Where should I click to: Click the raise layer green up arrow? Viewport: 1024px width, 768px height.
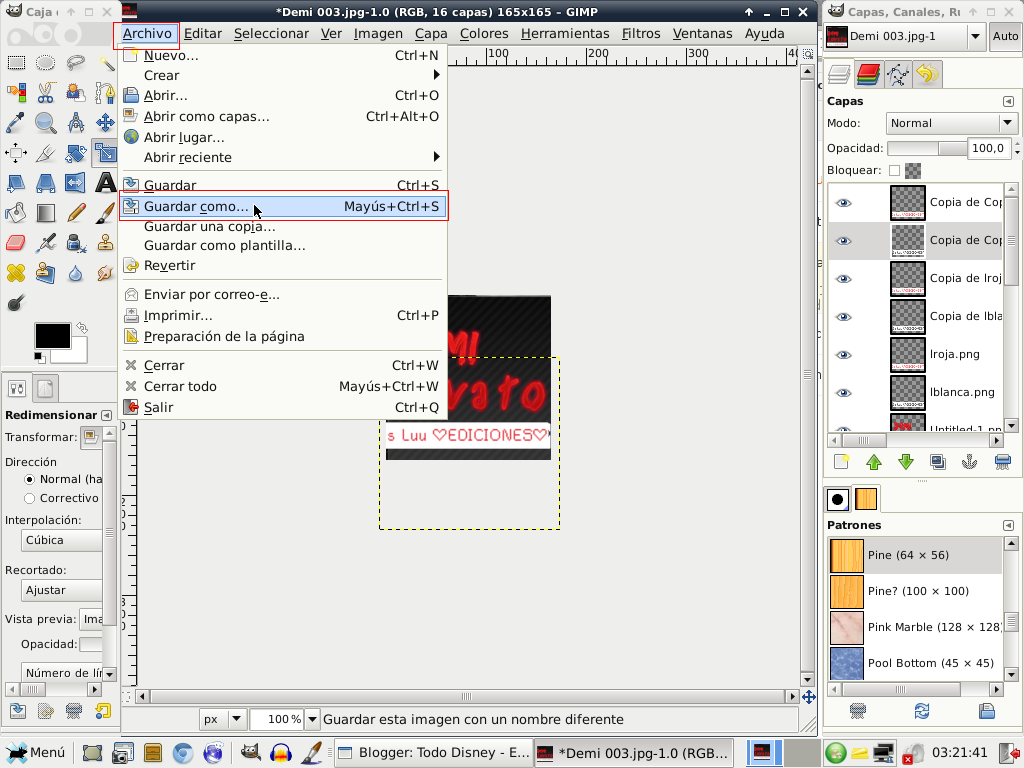click(874, 462)
